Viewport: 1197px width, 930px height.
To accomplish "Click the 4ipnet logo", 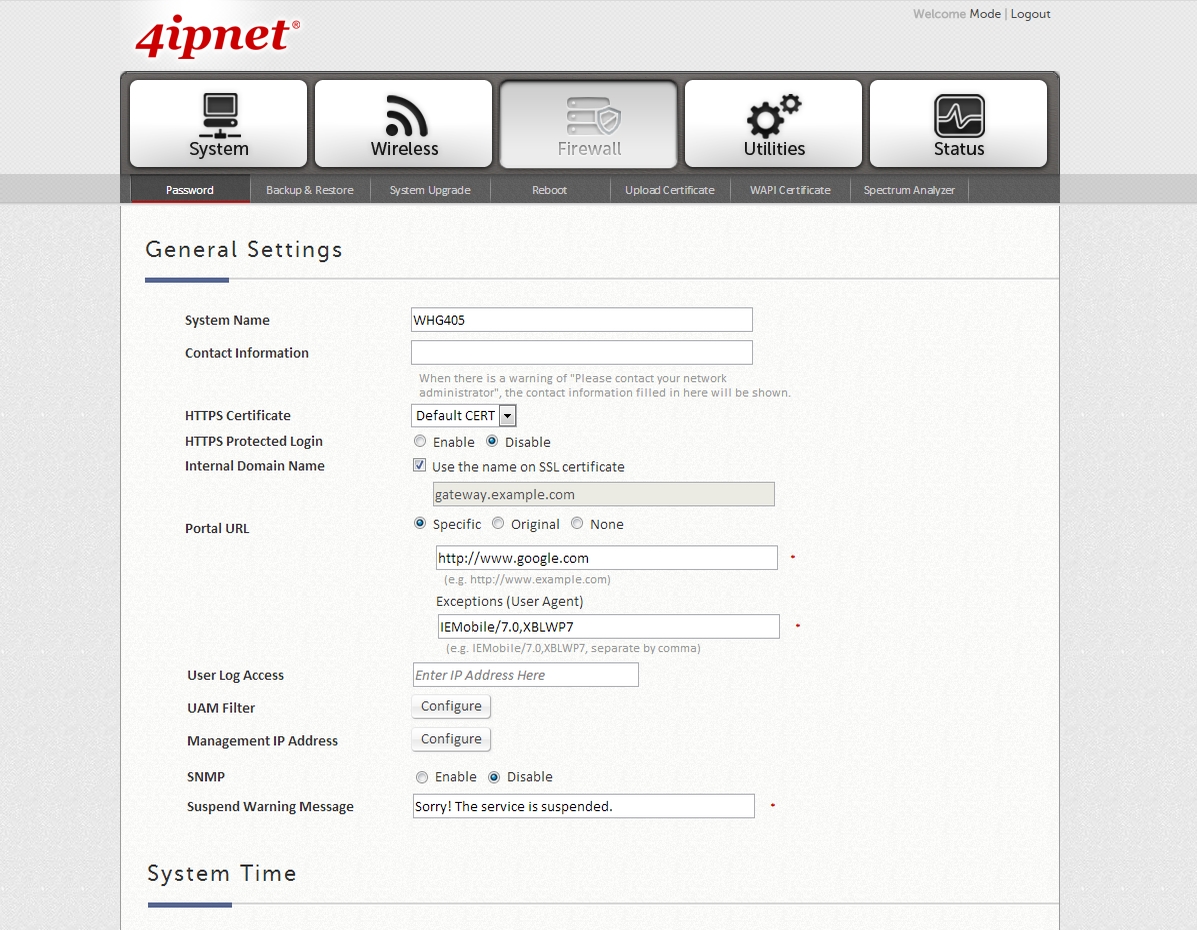I will (217, 37).
